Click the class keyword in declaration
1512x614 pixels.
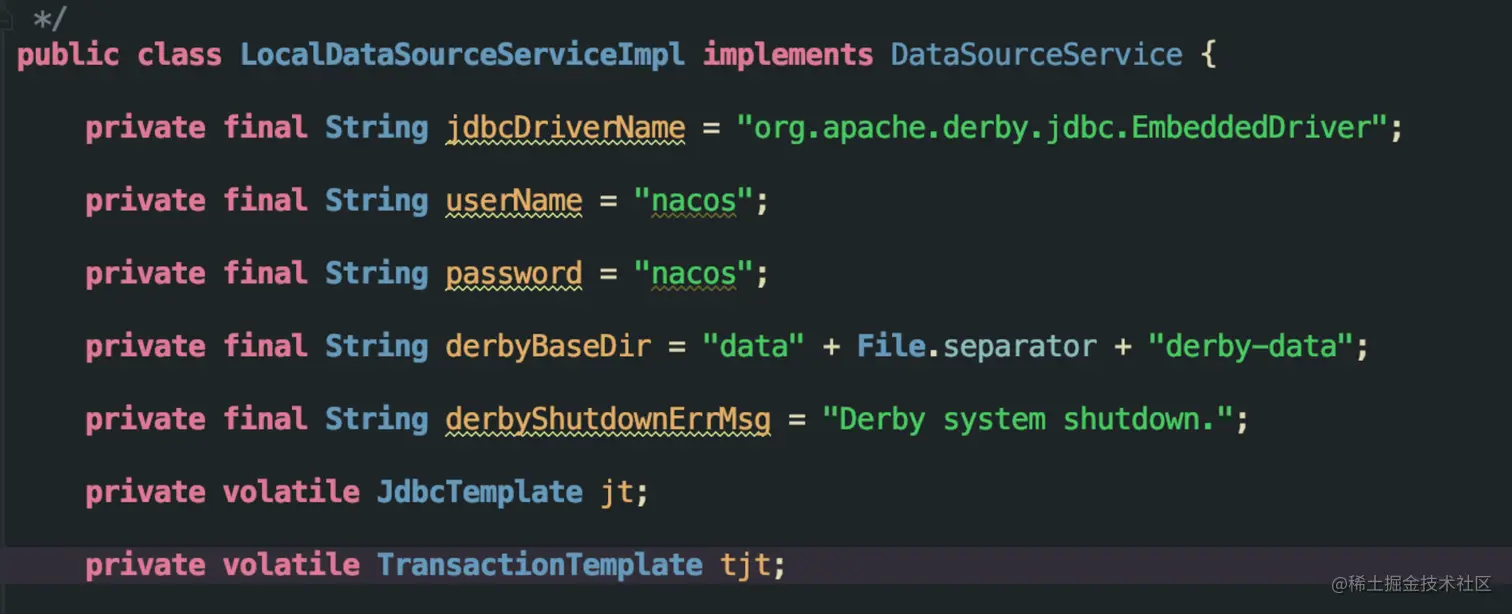pyautogui.click(x=180, y=54)
